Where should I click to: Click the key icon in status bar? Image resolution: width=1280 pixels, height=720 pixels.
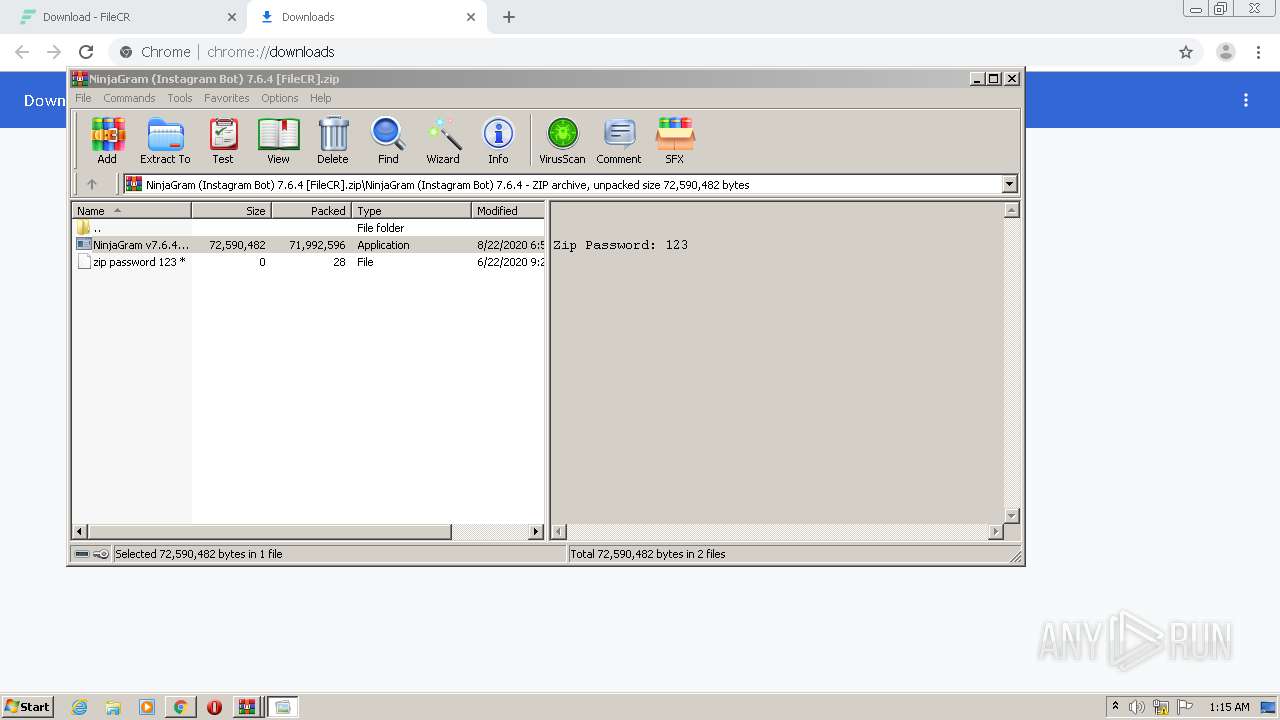click(101, 554)
